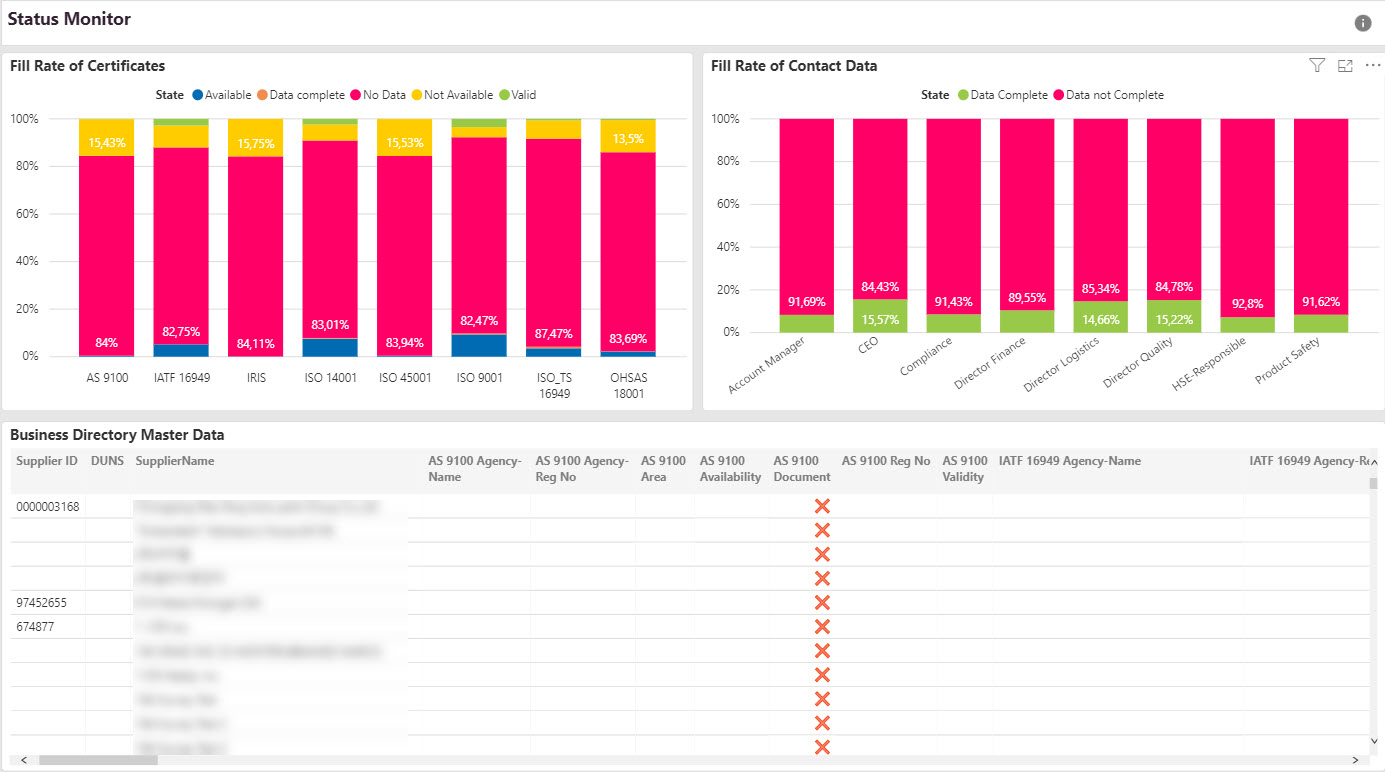1385x772 pixels.
Task: Sort table by DUNS column header
Action: (107, 461)
